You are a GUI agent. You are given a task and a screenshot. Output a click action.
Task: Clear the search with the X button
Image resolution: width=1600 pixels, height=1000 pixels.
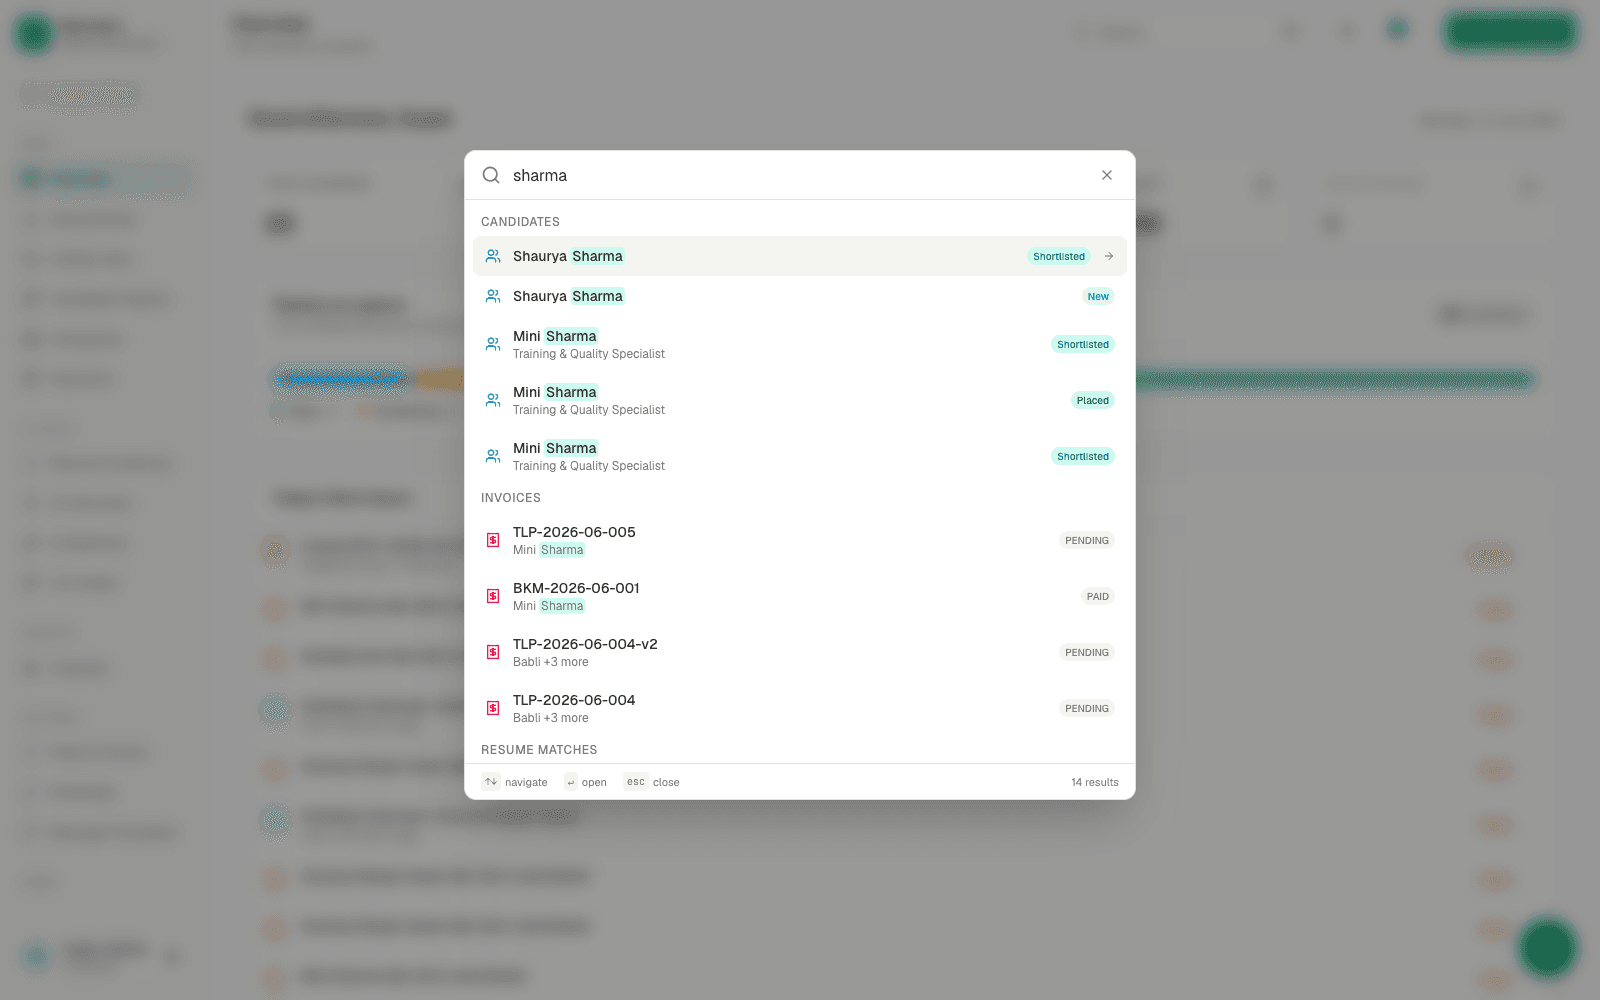pos(1107,175)
